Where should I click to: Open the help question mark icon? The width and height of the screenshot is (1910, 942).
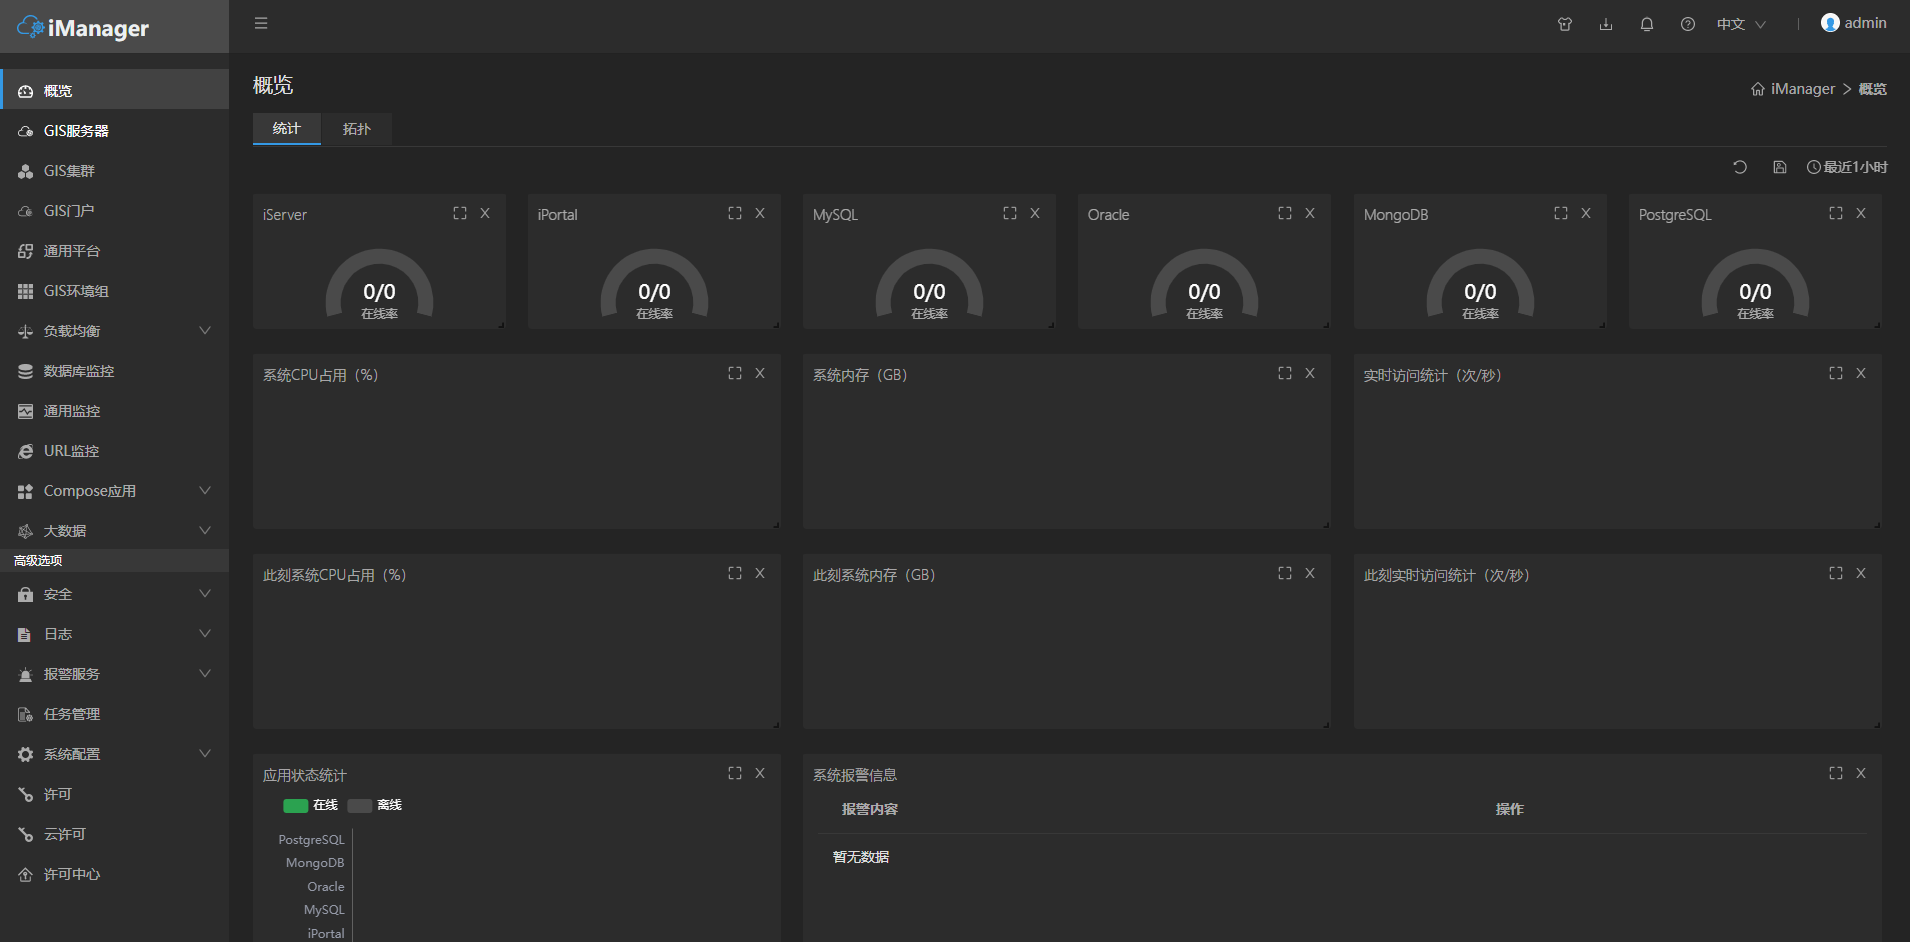pyautogui.click(x=1688, y=24)
